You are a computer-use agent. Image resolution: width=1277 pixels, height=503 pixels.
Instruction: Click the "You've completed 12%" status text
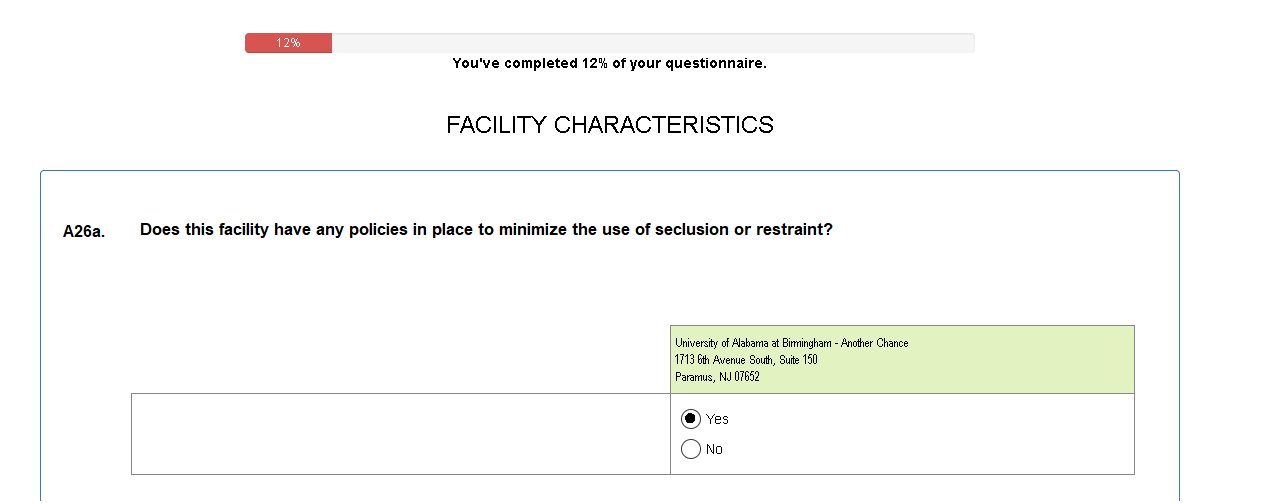[609, 64]
